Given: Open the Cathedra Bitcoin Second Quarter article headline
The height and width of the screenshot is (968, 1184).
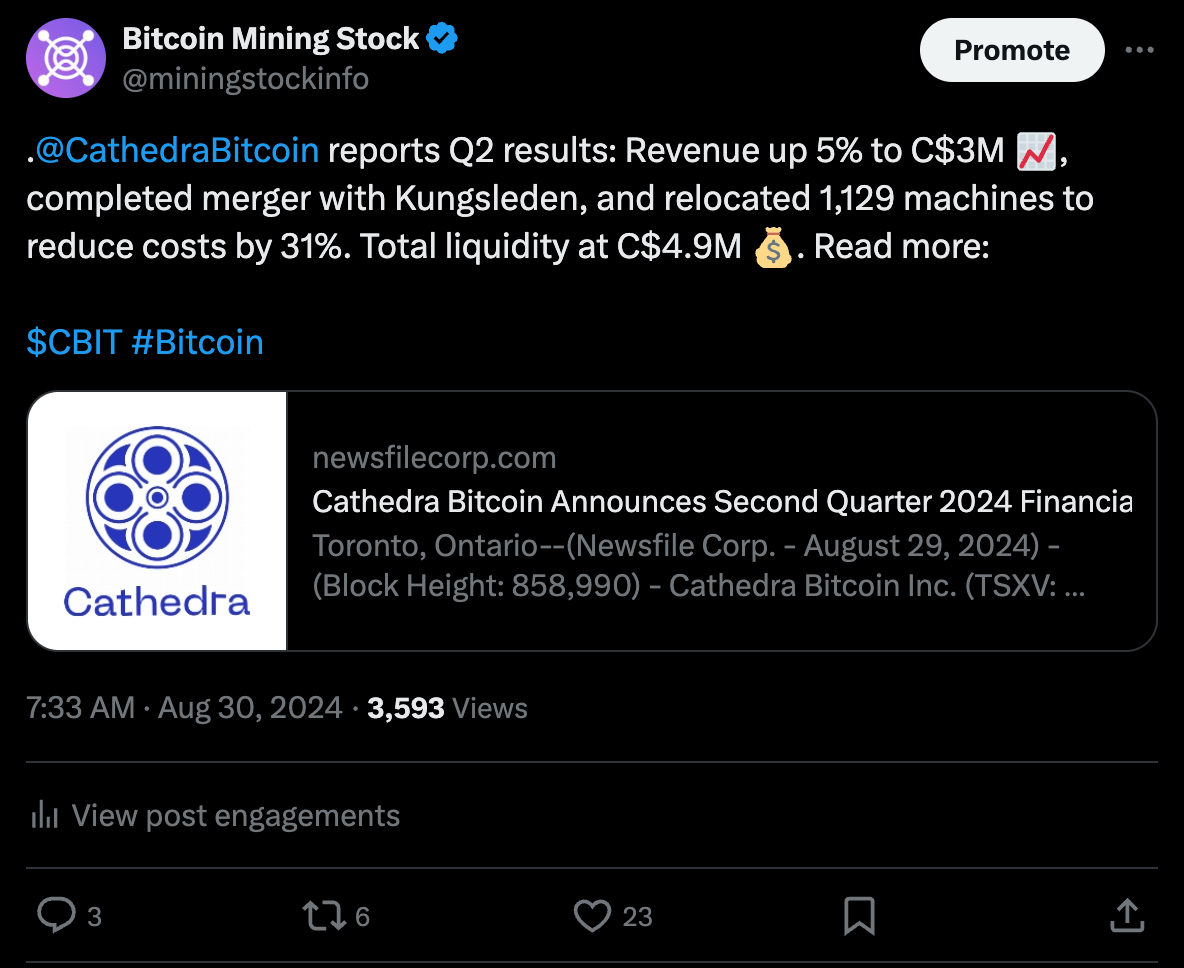Looking at the screenshot, I should (722, 501).
